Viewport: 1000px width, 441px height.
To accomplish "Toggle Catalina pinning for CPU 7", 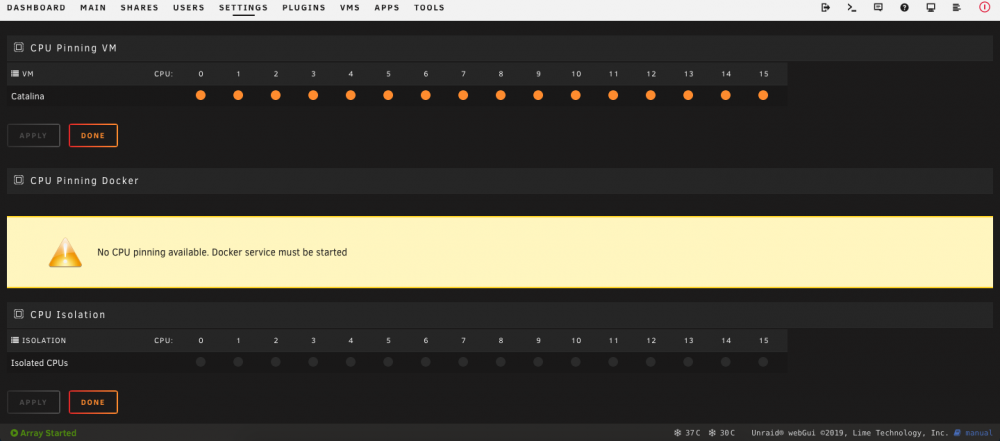I will (x=463, y=95).
